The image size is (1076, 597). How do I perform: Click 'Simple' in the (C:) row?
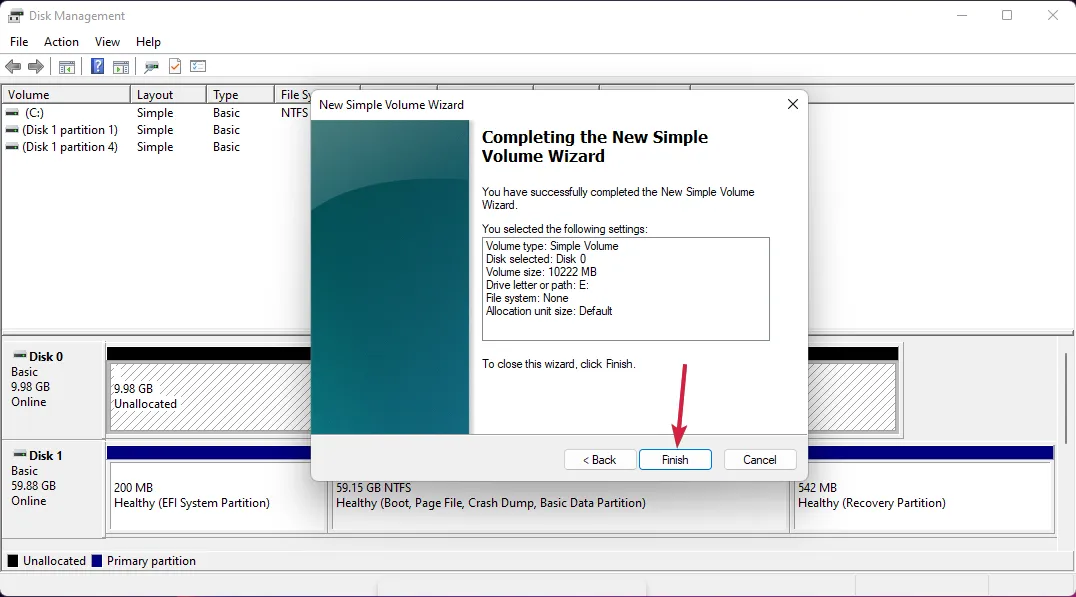coord(155,113)
